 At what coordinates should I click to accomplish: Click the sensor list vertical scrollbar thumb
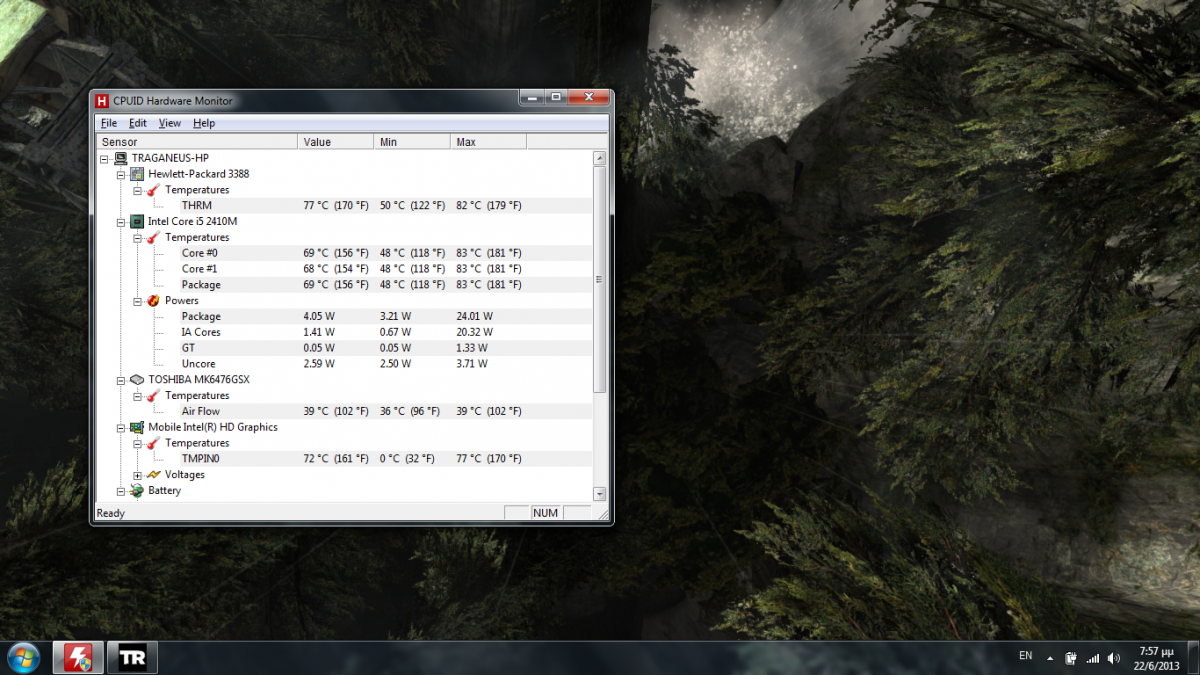pos(599,279)
